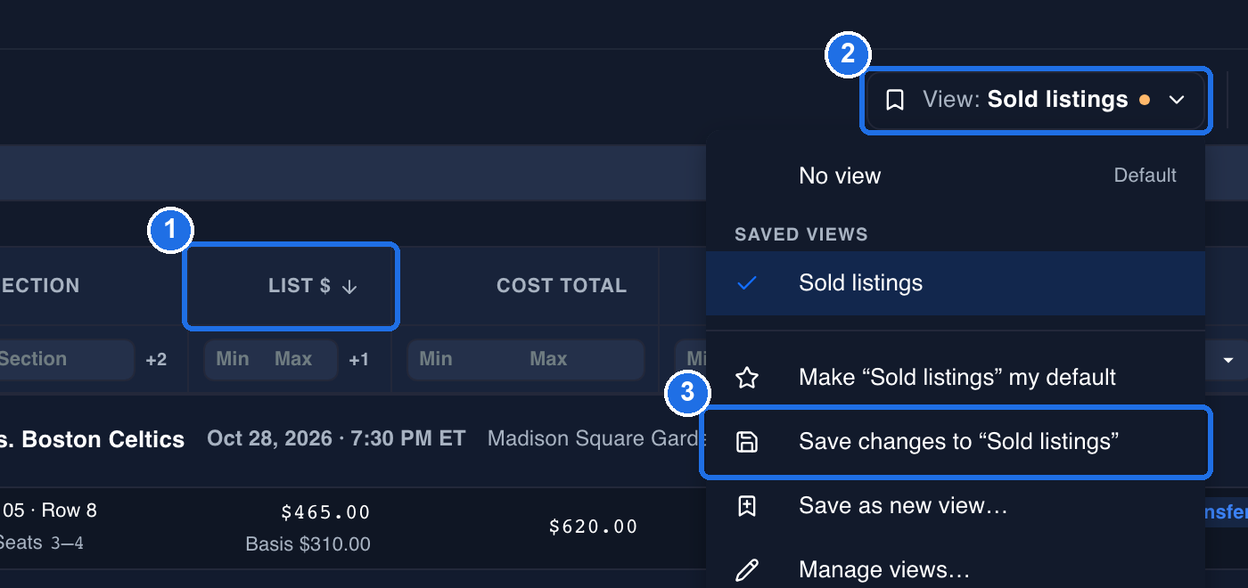
Task: Click the bookmark-plus new view icon
Action: (x=747, y=506)
